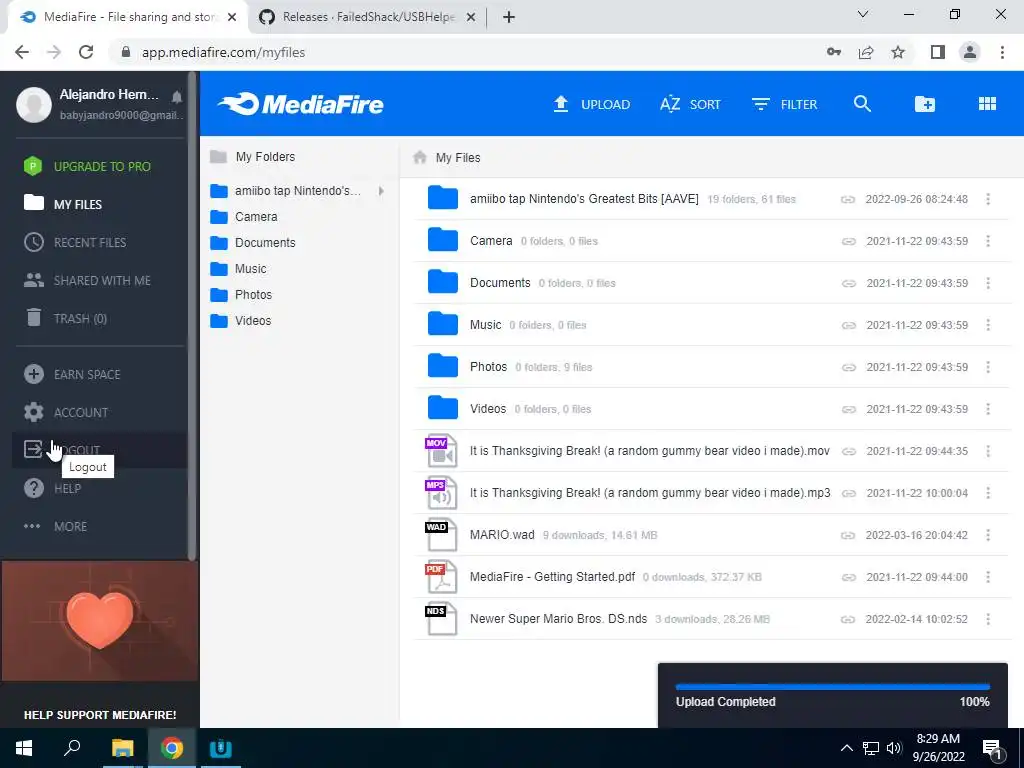Click the UPLOAD button
Image resolution: width=1024 pixels, height=768 pixels.
tap(592, 104)
